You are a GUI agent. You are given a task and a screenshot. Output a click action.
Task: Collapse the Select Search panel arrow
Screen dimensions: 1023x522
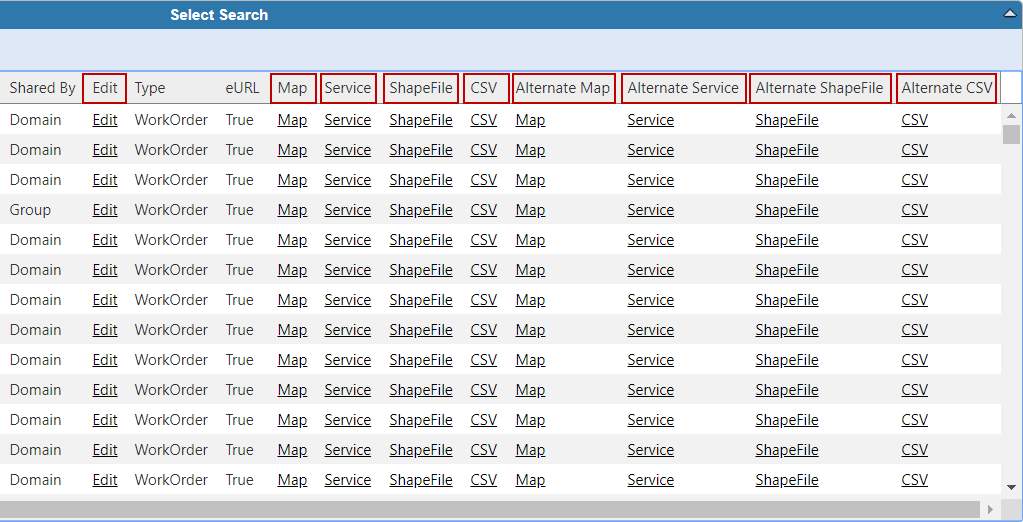click(1010, 14)
